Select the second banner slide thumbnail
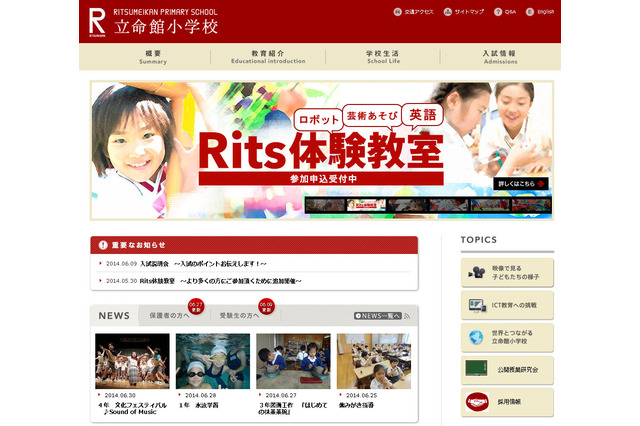640x426 pixels. pos(366,205)
